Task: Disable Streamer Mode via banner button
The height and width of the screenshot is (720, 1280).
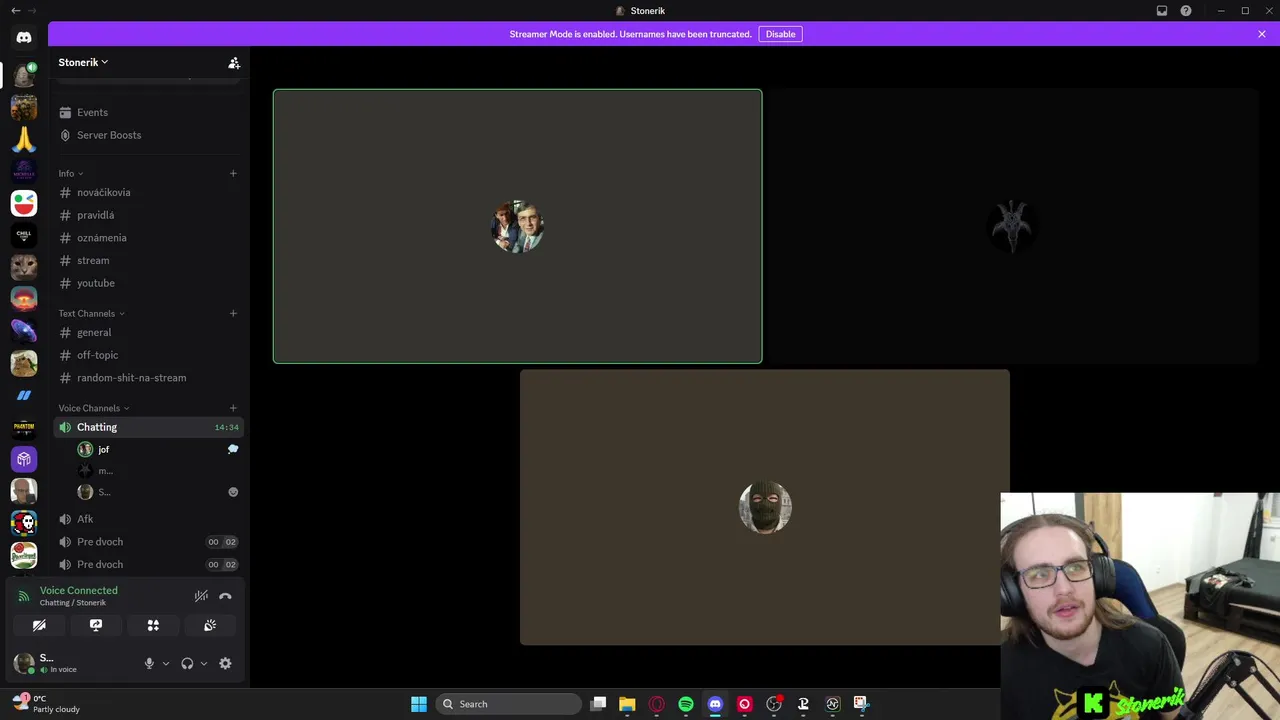Action: pos(780,34)
